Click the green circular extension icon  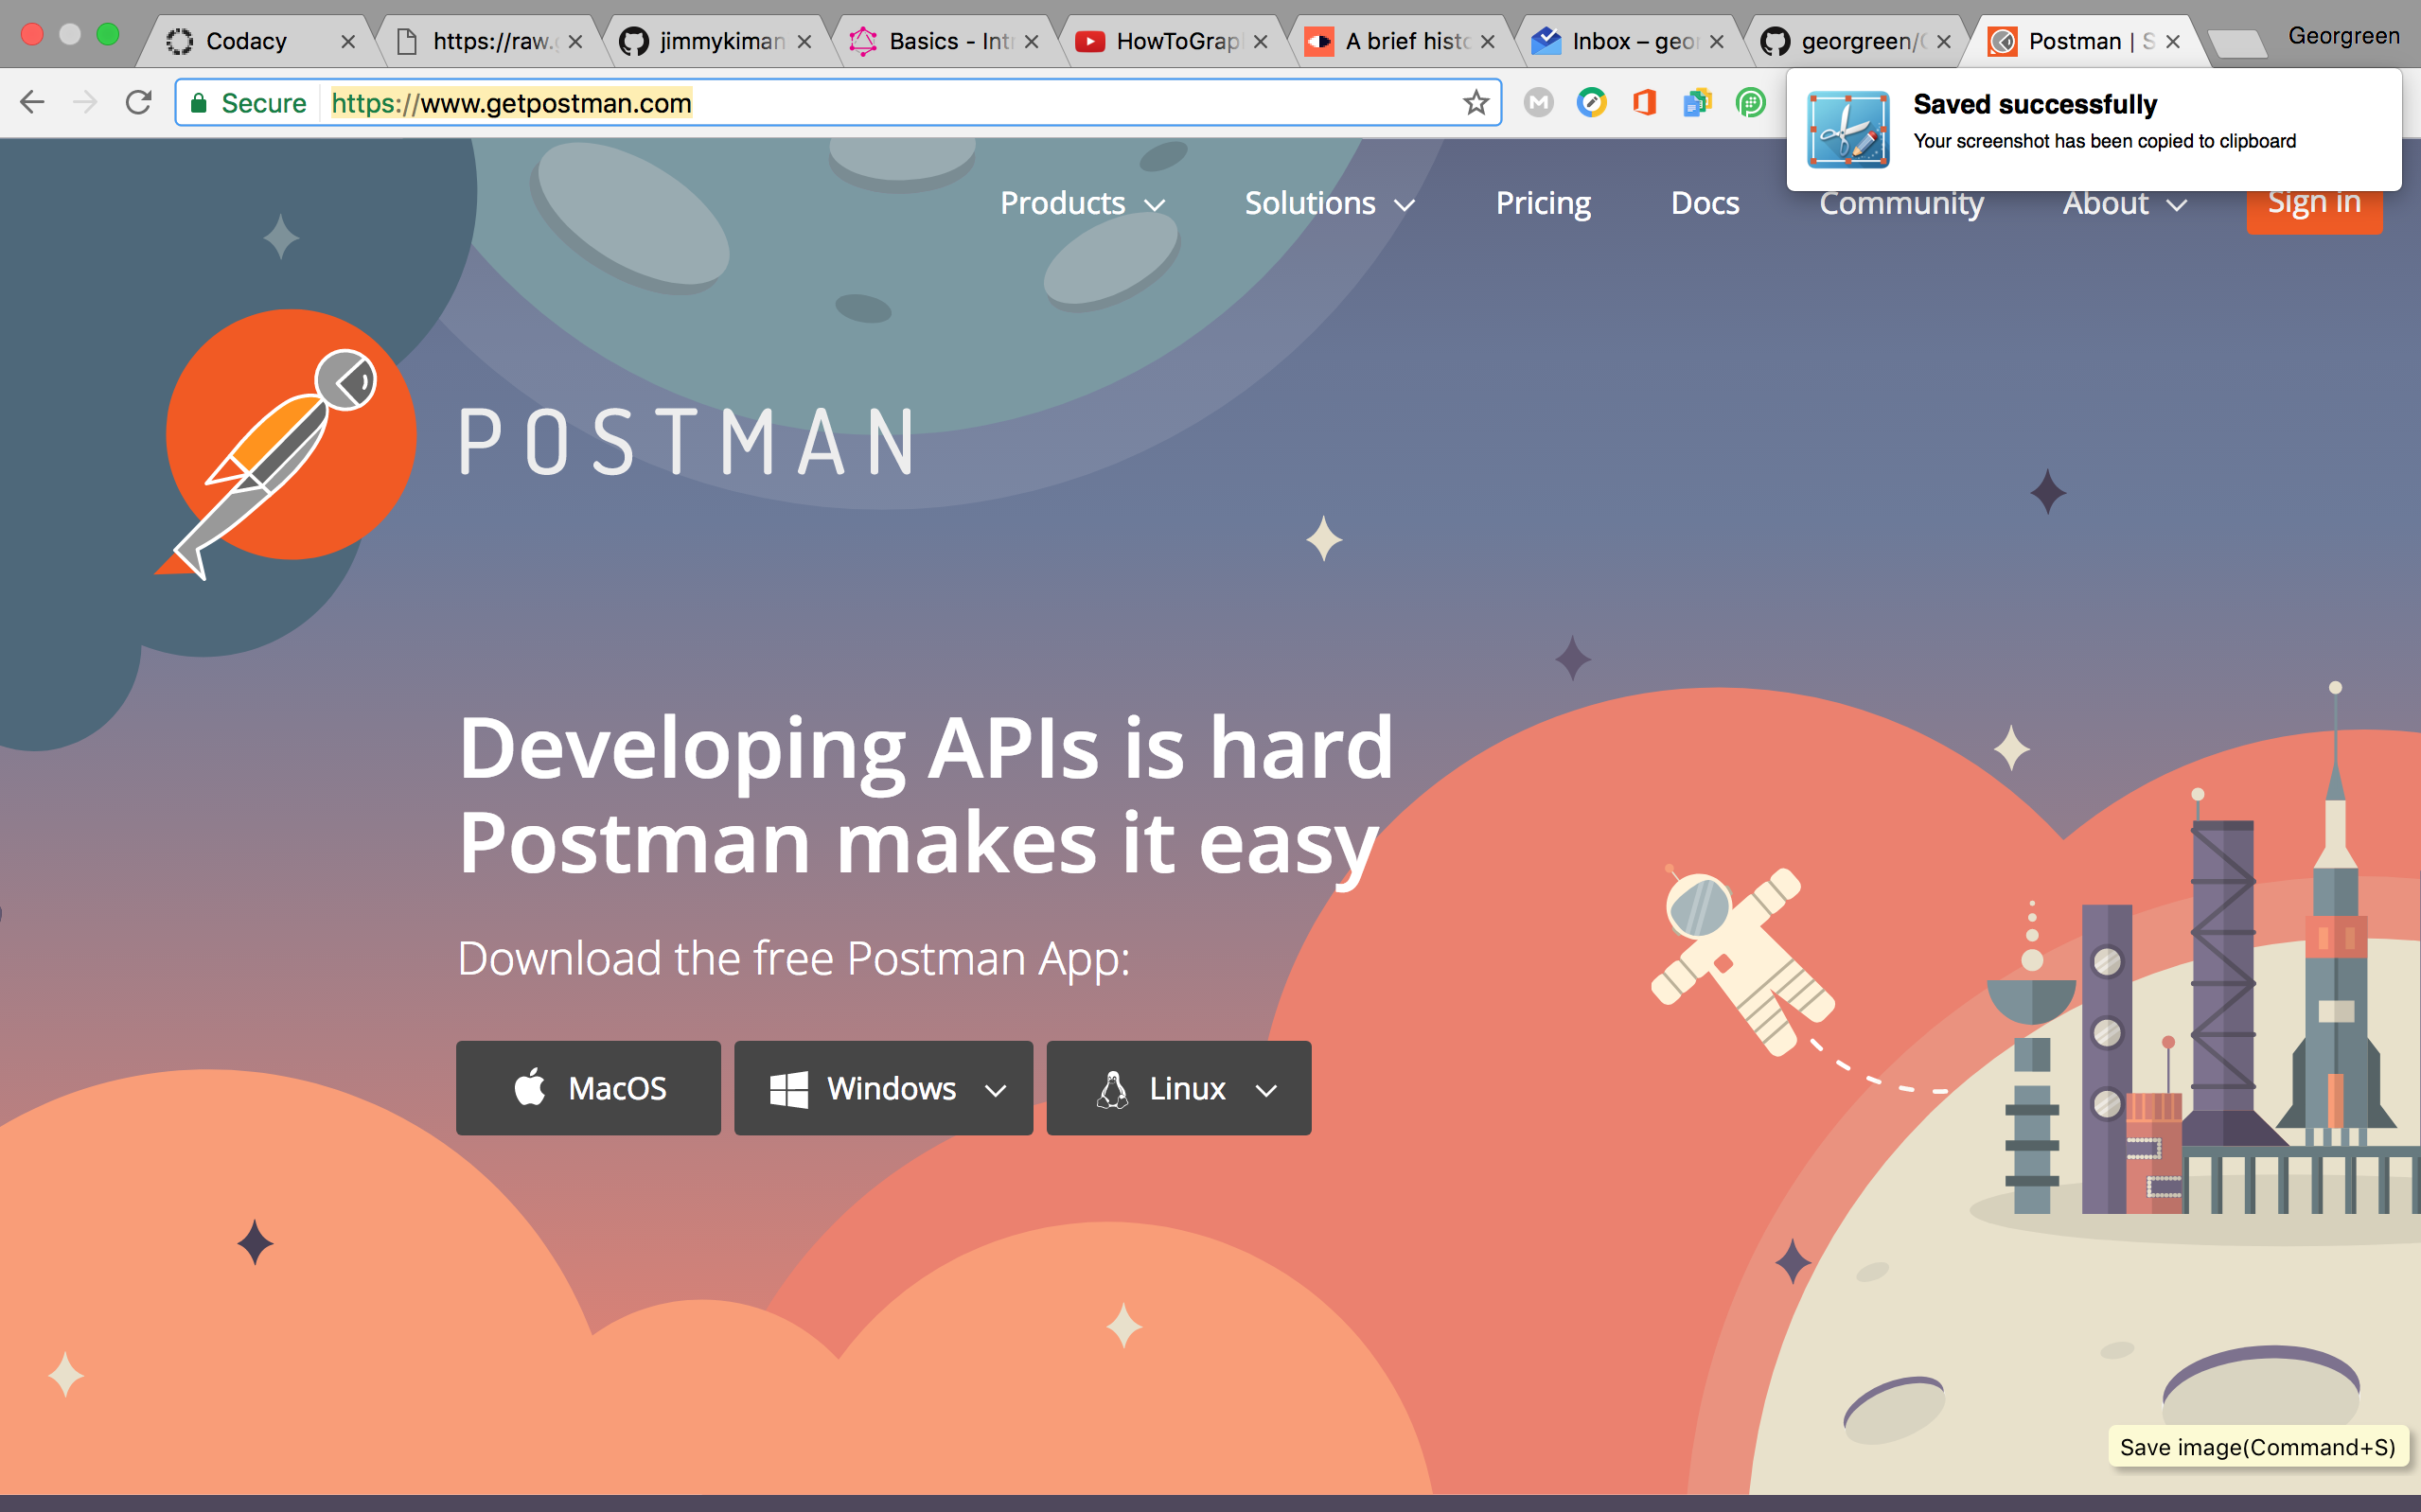click(1750, 102)
